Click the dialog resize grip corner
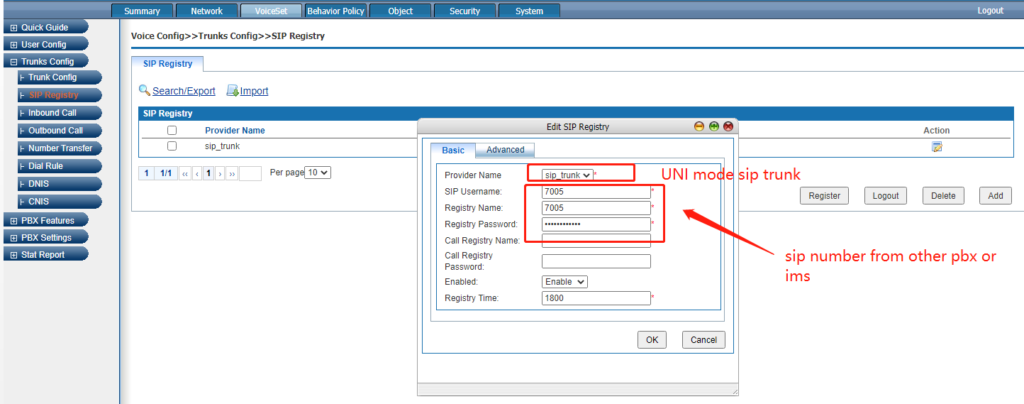This screenshot has height=404, width=1024. pyautogui.click(x=735, y=392)
